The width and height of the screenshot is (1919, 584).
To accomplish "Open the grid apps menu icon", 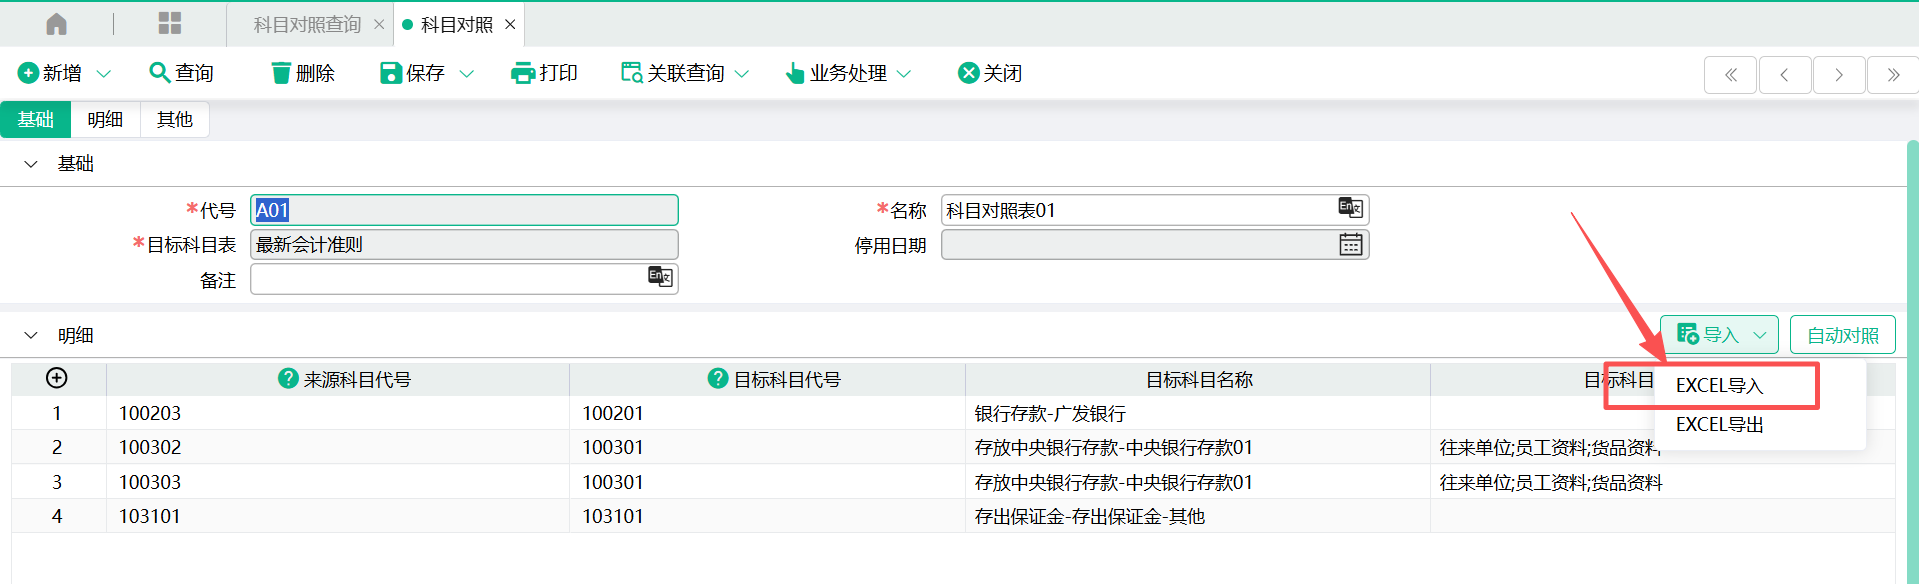I will point(170,24).
